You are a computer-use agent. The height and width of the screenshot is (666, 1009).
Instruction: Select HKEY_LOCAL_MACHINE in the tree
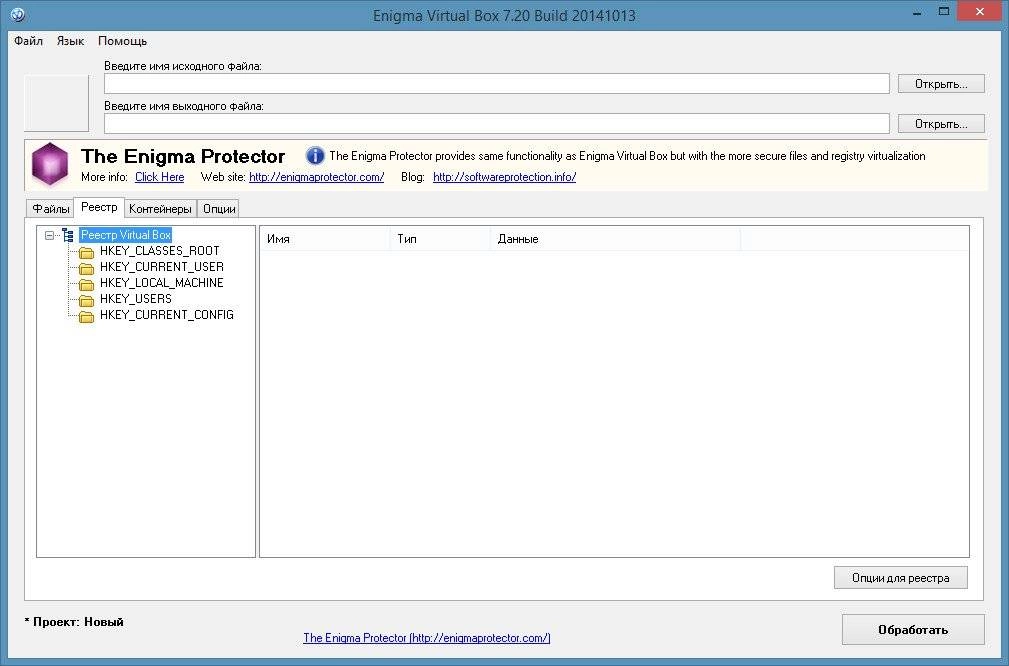point(162,283)
